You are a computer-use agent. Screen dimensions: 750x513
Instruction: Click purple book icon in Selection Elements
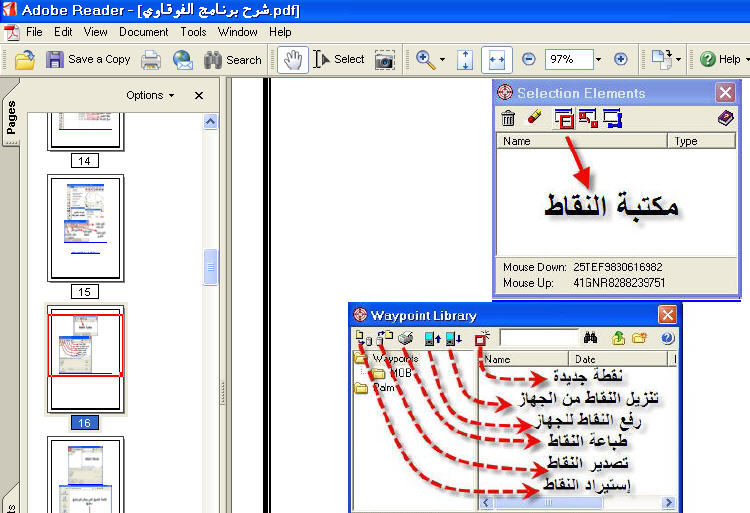[x=726, y=117]
